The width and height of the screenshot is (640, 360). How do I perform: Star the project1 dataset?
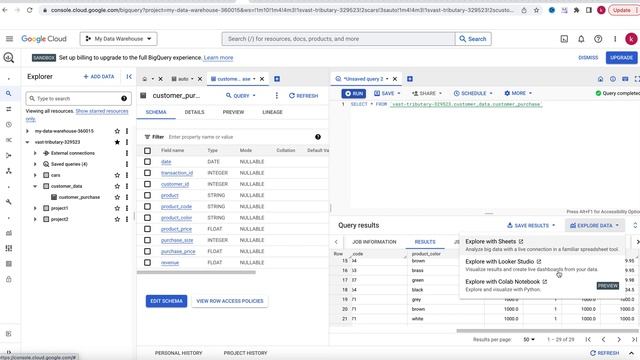point(117,208)
